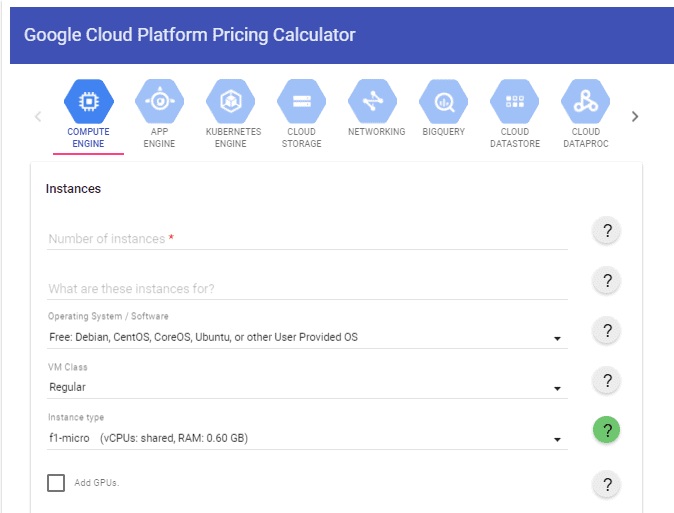674x513 pixels.
Task: Open the Networking product icon
Action: point(373,101)
